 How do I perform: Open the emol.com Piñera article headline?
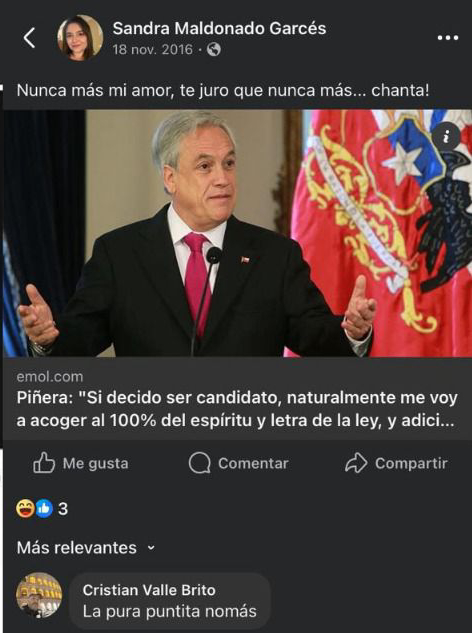pyautogui.click(x=237, y=409)
